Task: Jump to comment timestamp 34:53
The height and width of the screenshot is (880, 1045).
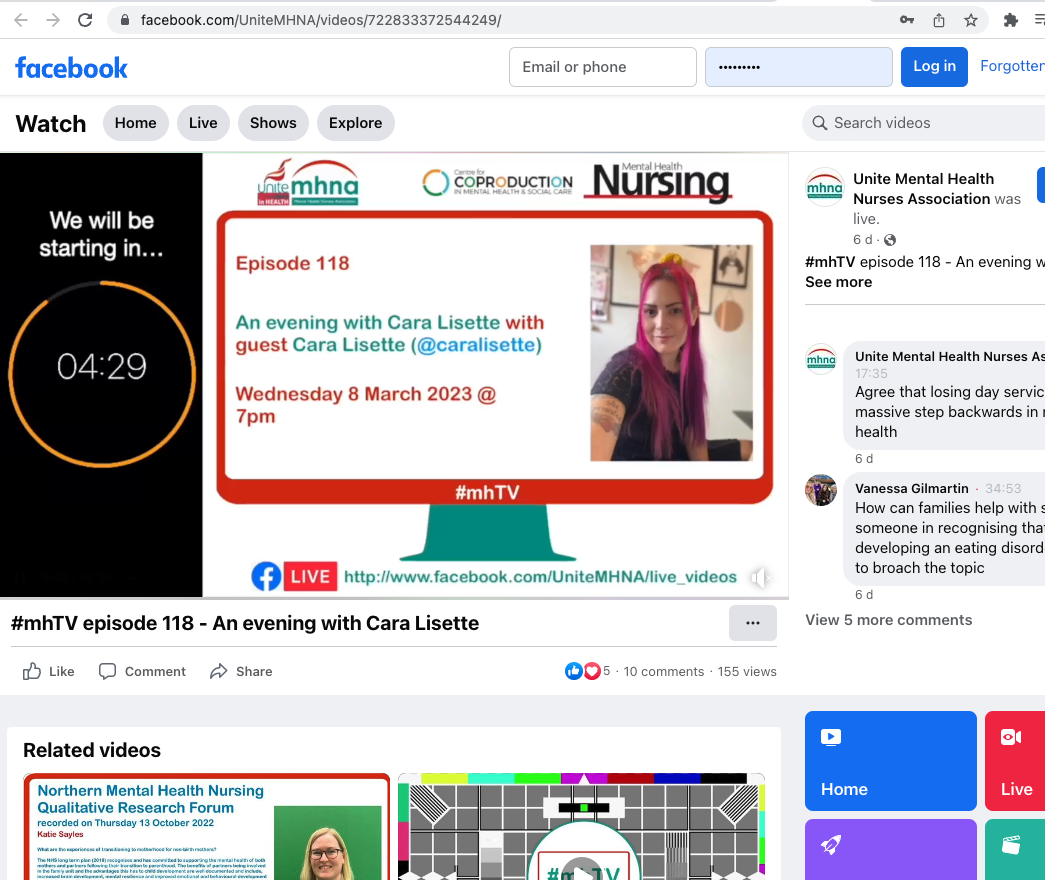Action: click(x=1003, y=489)
